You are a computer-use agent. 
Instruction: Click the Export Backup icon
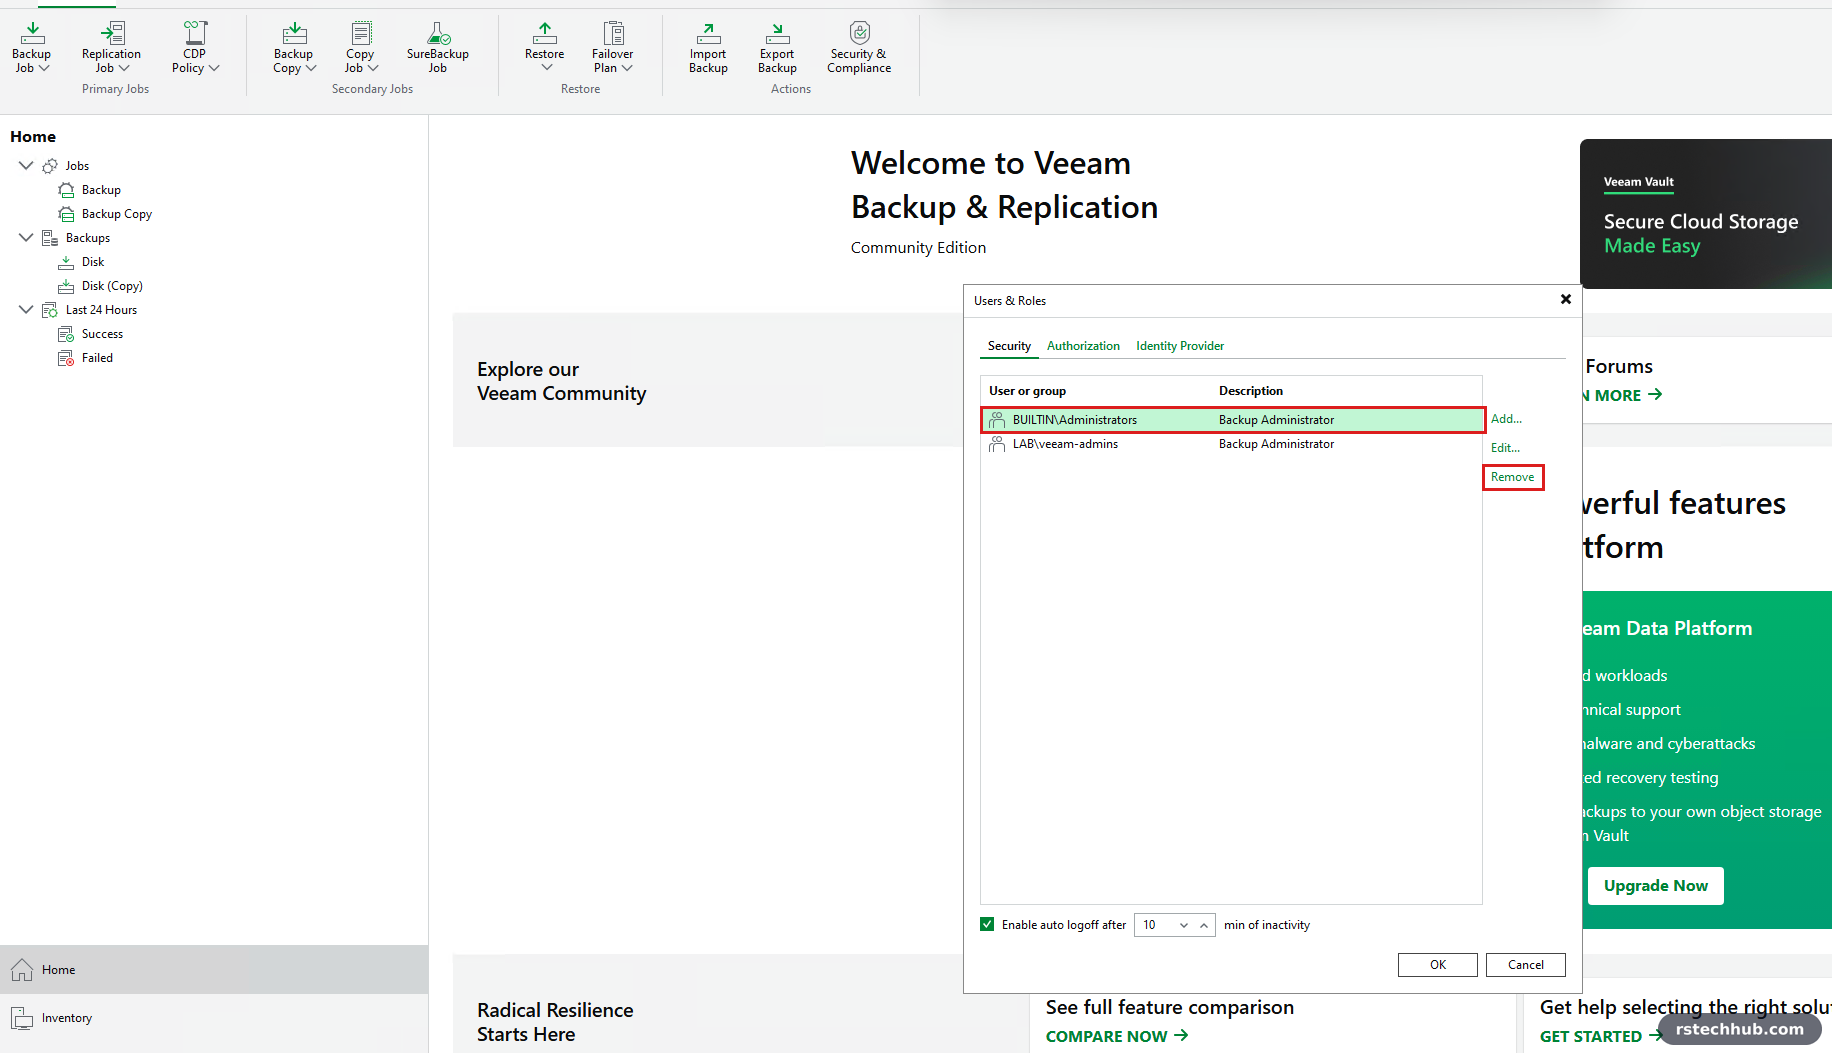pos(777,48)
